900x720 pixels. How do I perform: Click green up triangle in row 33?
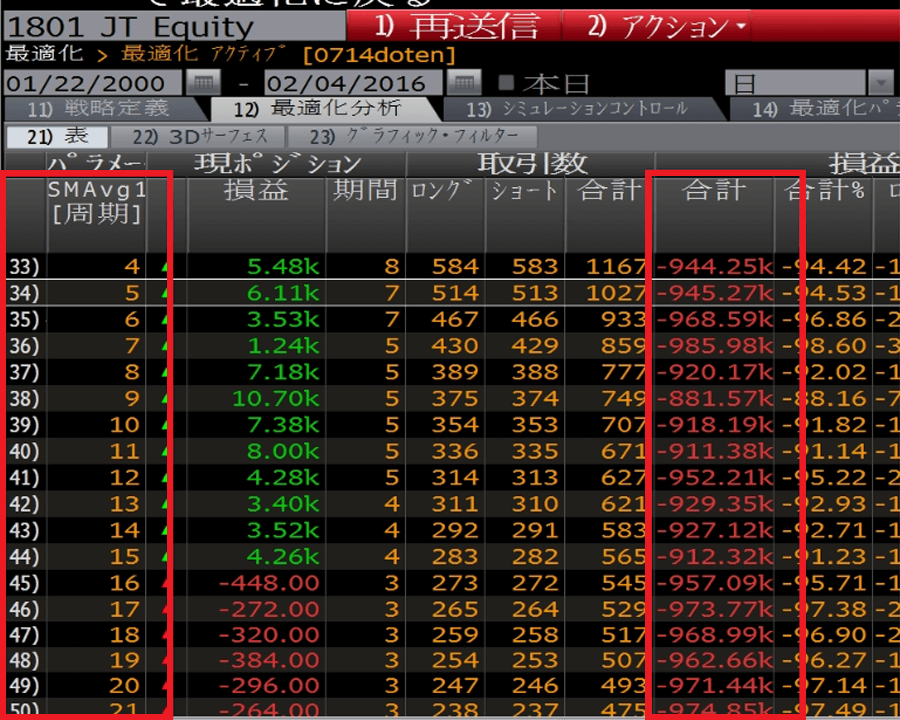coord(164,267)
